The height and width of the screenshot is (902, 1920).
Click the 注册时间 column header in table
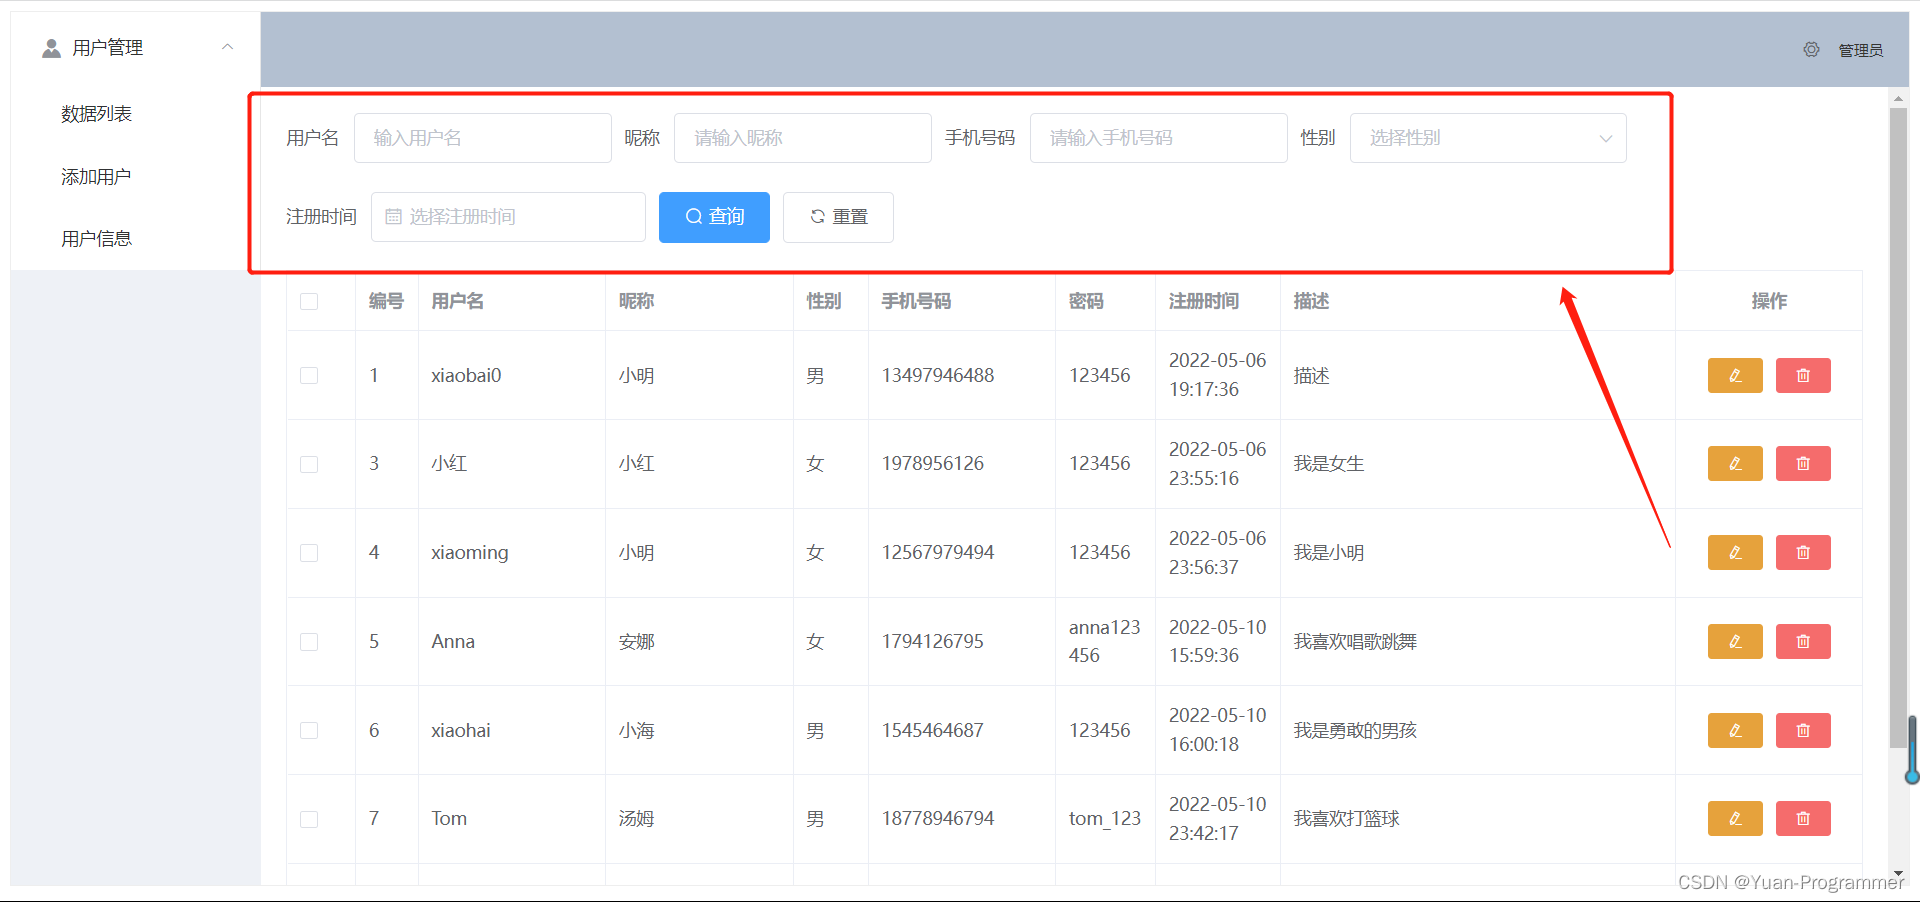pyautogui.click(x=1204, y=301)
